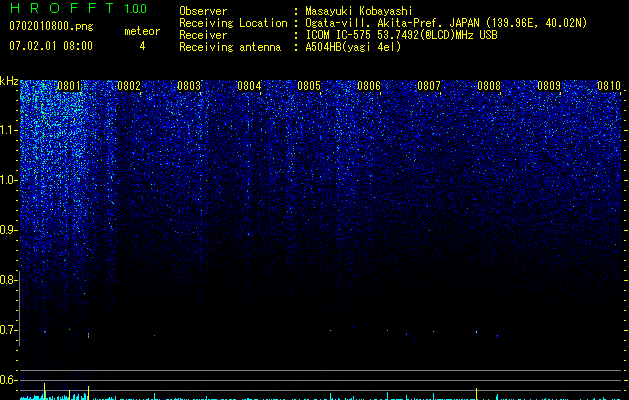The image size is (629, 400).
Task: Click the Receiving antenna label
Action: click(230, 47)
